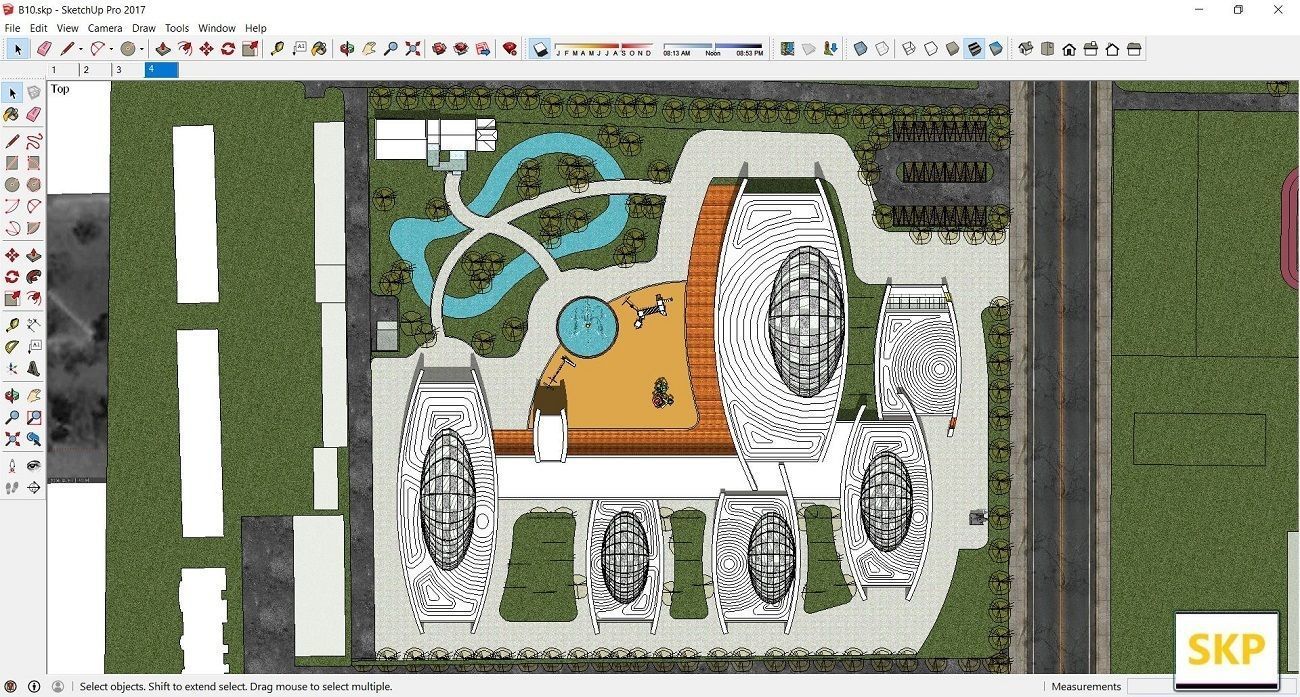Select the Protractor tool
This screenshot has width=1300, height=697.
tap(12, 347)
